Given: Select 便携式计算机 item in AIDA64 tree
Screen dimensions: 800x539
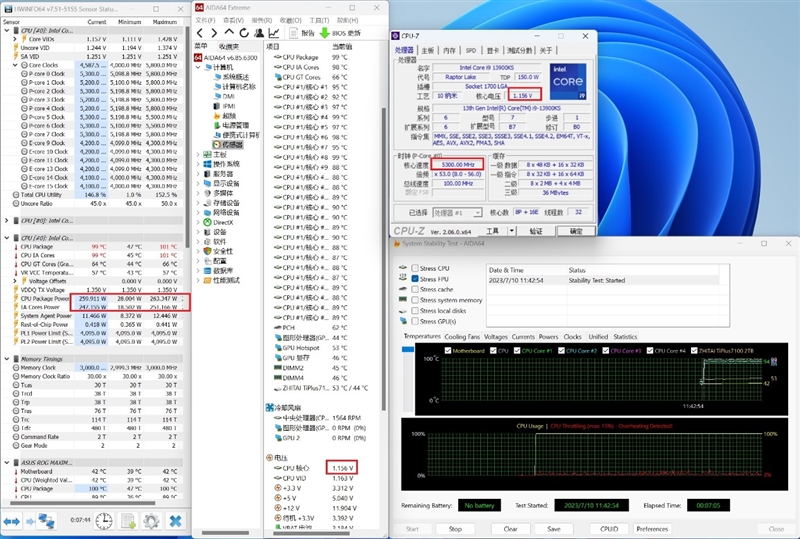Looking at the screenshot, I should (237, 135).
